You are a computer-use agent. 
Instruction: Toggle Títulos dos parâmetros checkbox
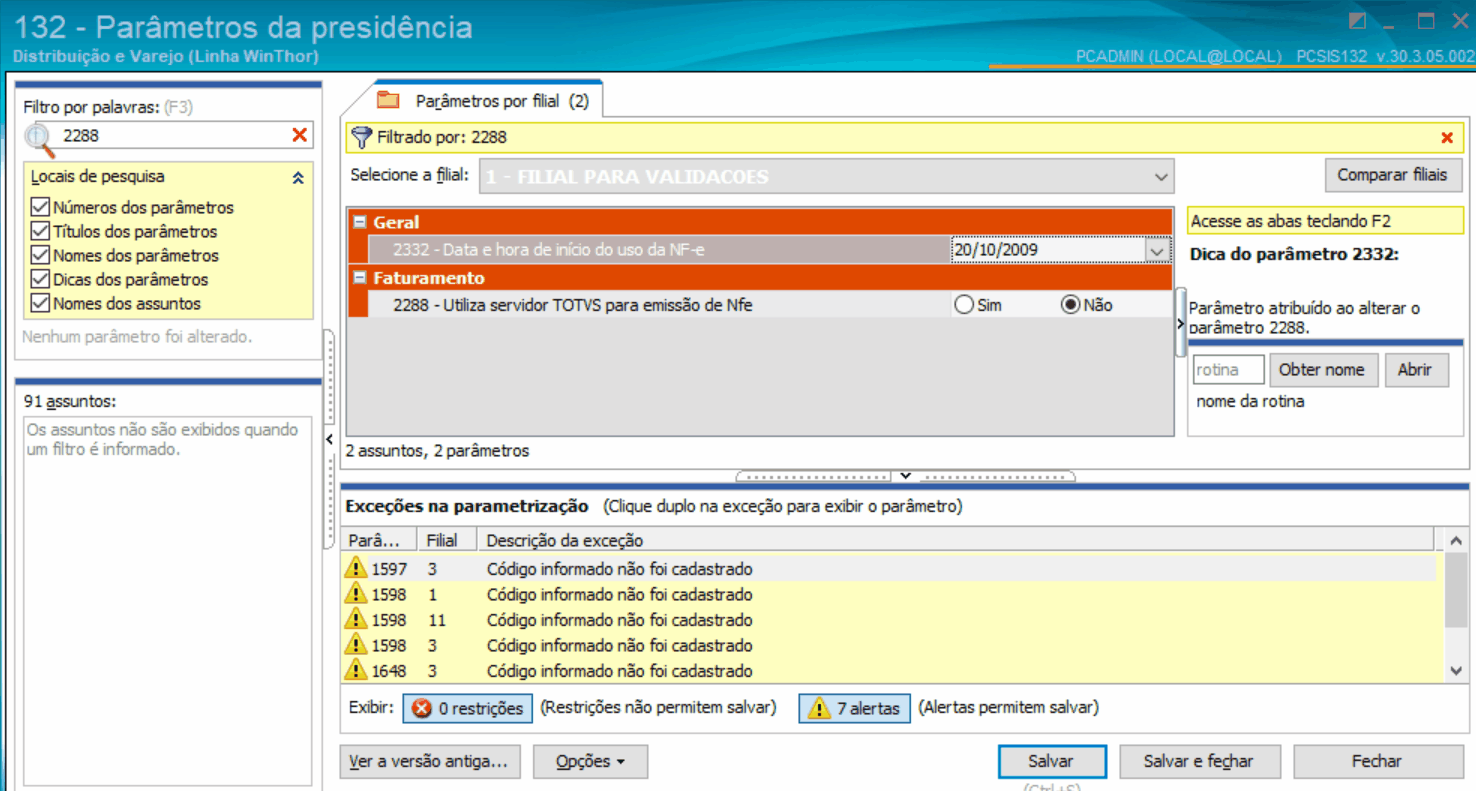pos(40,231)
